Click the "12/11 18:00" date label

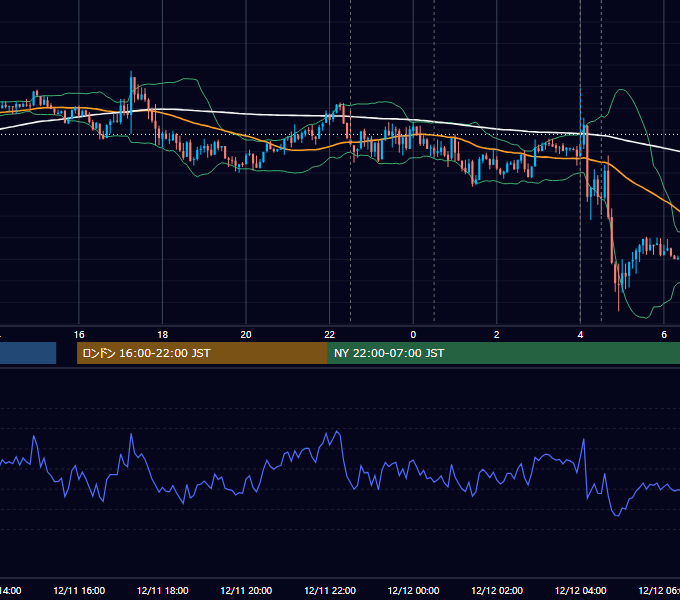(163, 590)
